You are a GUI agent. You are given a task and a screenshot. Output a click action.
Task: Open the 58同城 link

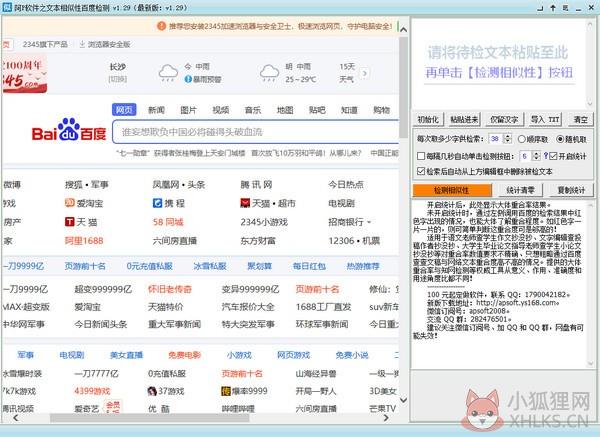168,222
